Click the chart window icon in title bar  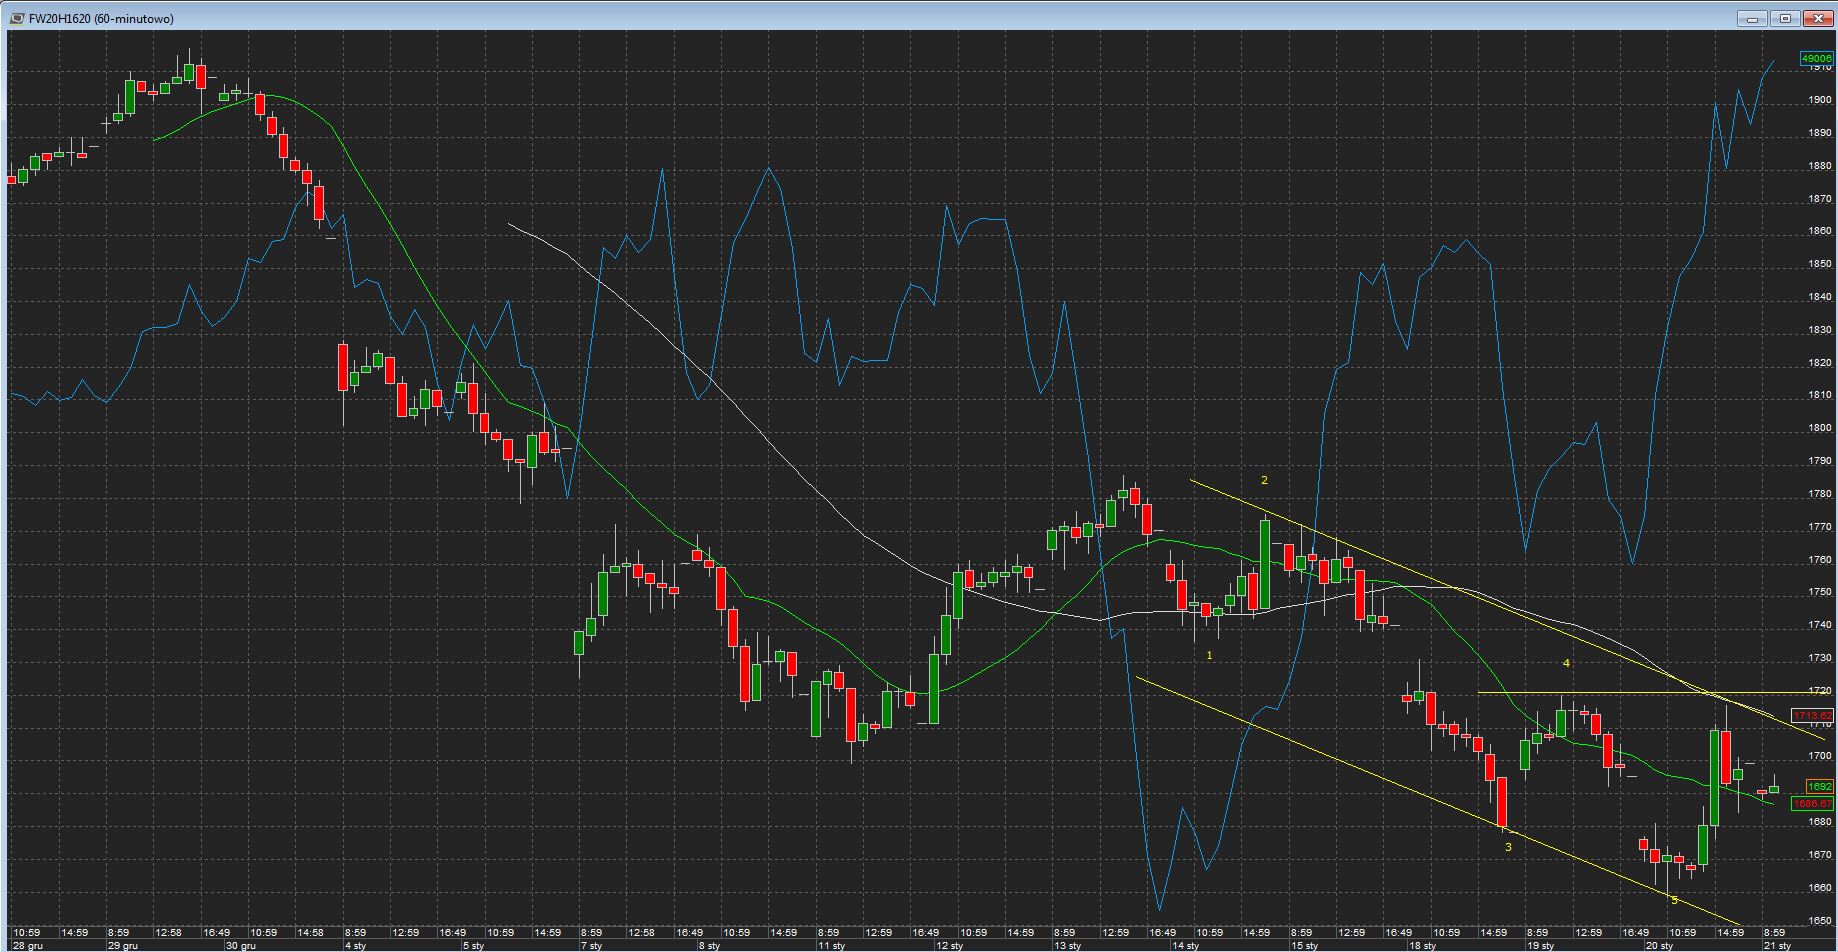tap(17, 18)
